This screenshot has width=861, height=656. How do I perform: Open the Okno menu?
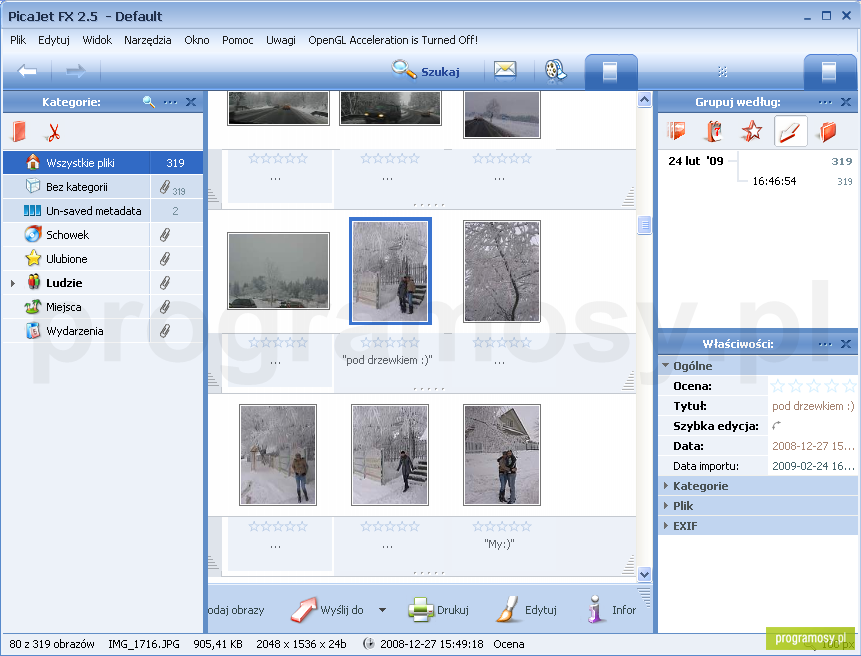197,40
